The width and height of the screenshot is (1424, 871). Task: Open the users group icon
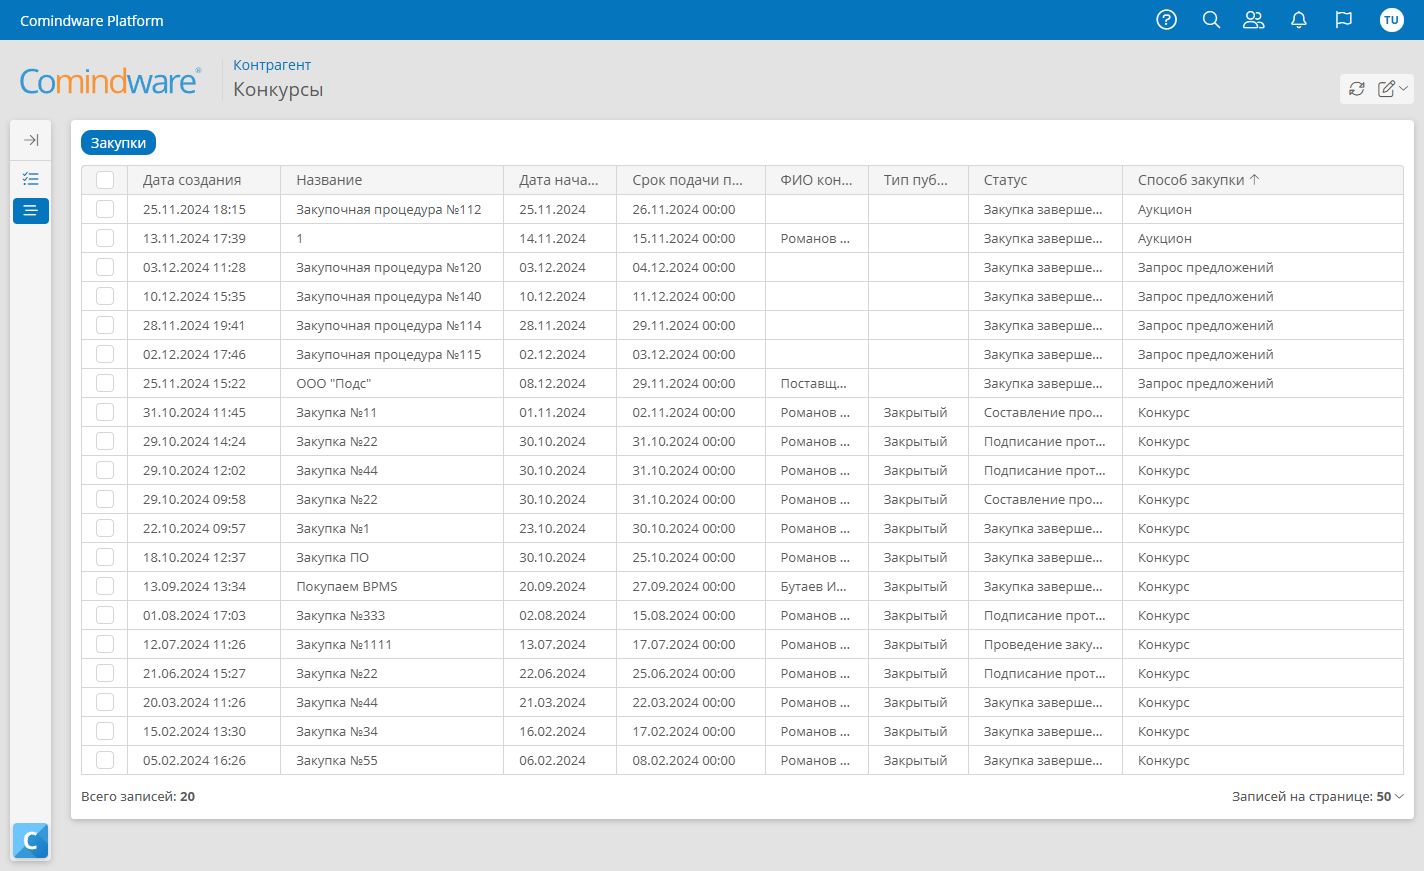coord(1254,20)
